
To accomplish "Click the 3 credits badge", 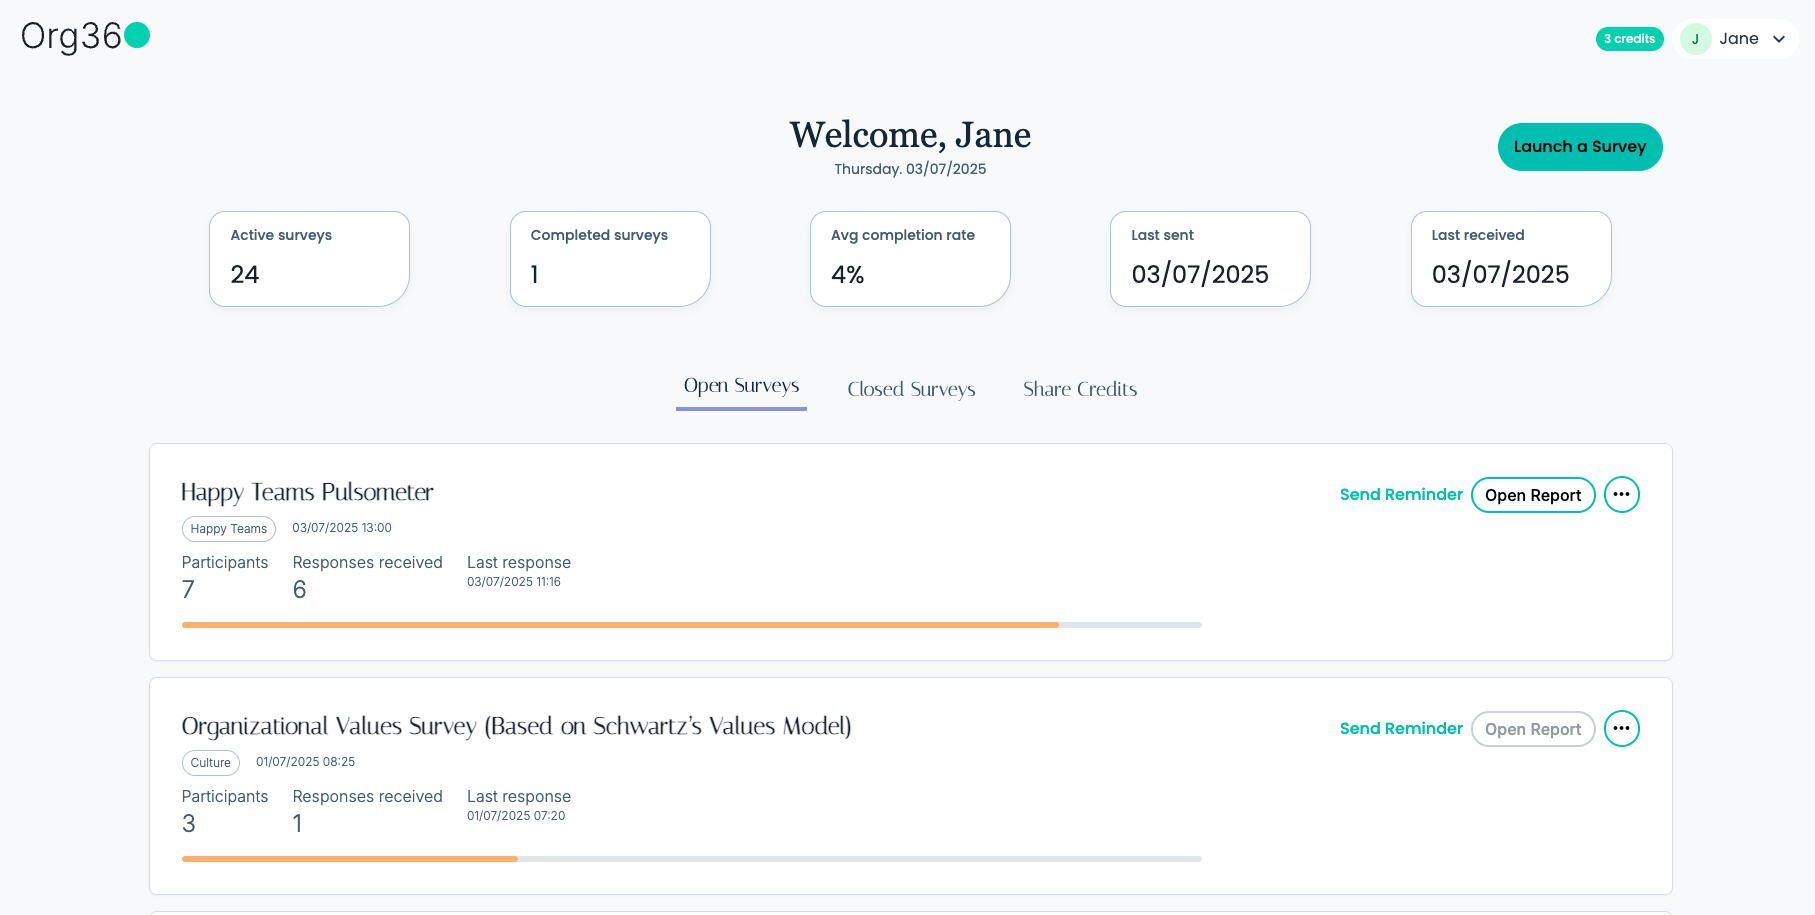I will [1629, 39].
